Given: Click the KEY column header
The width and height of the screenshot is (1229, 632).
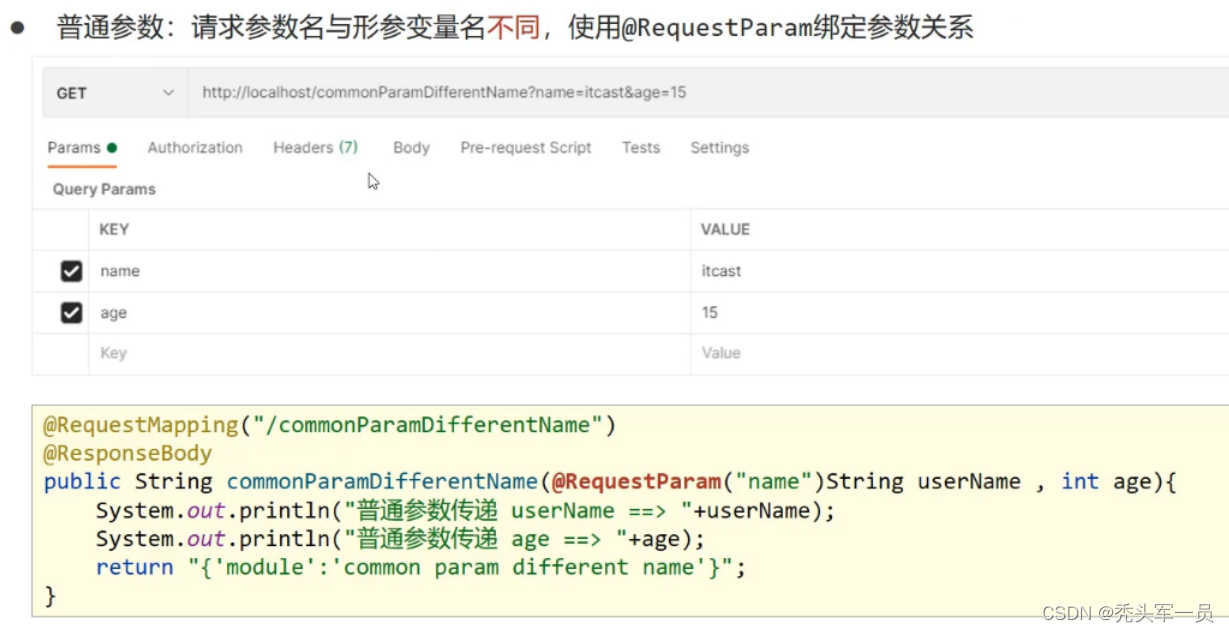Looking at the screenshot, I should 114,229.
